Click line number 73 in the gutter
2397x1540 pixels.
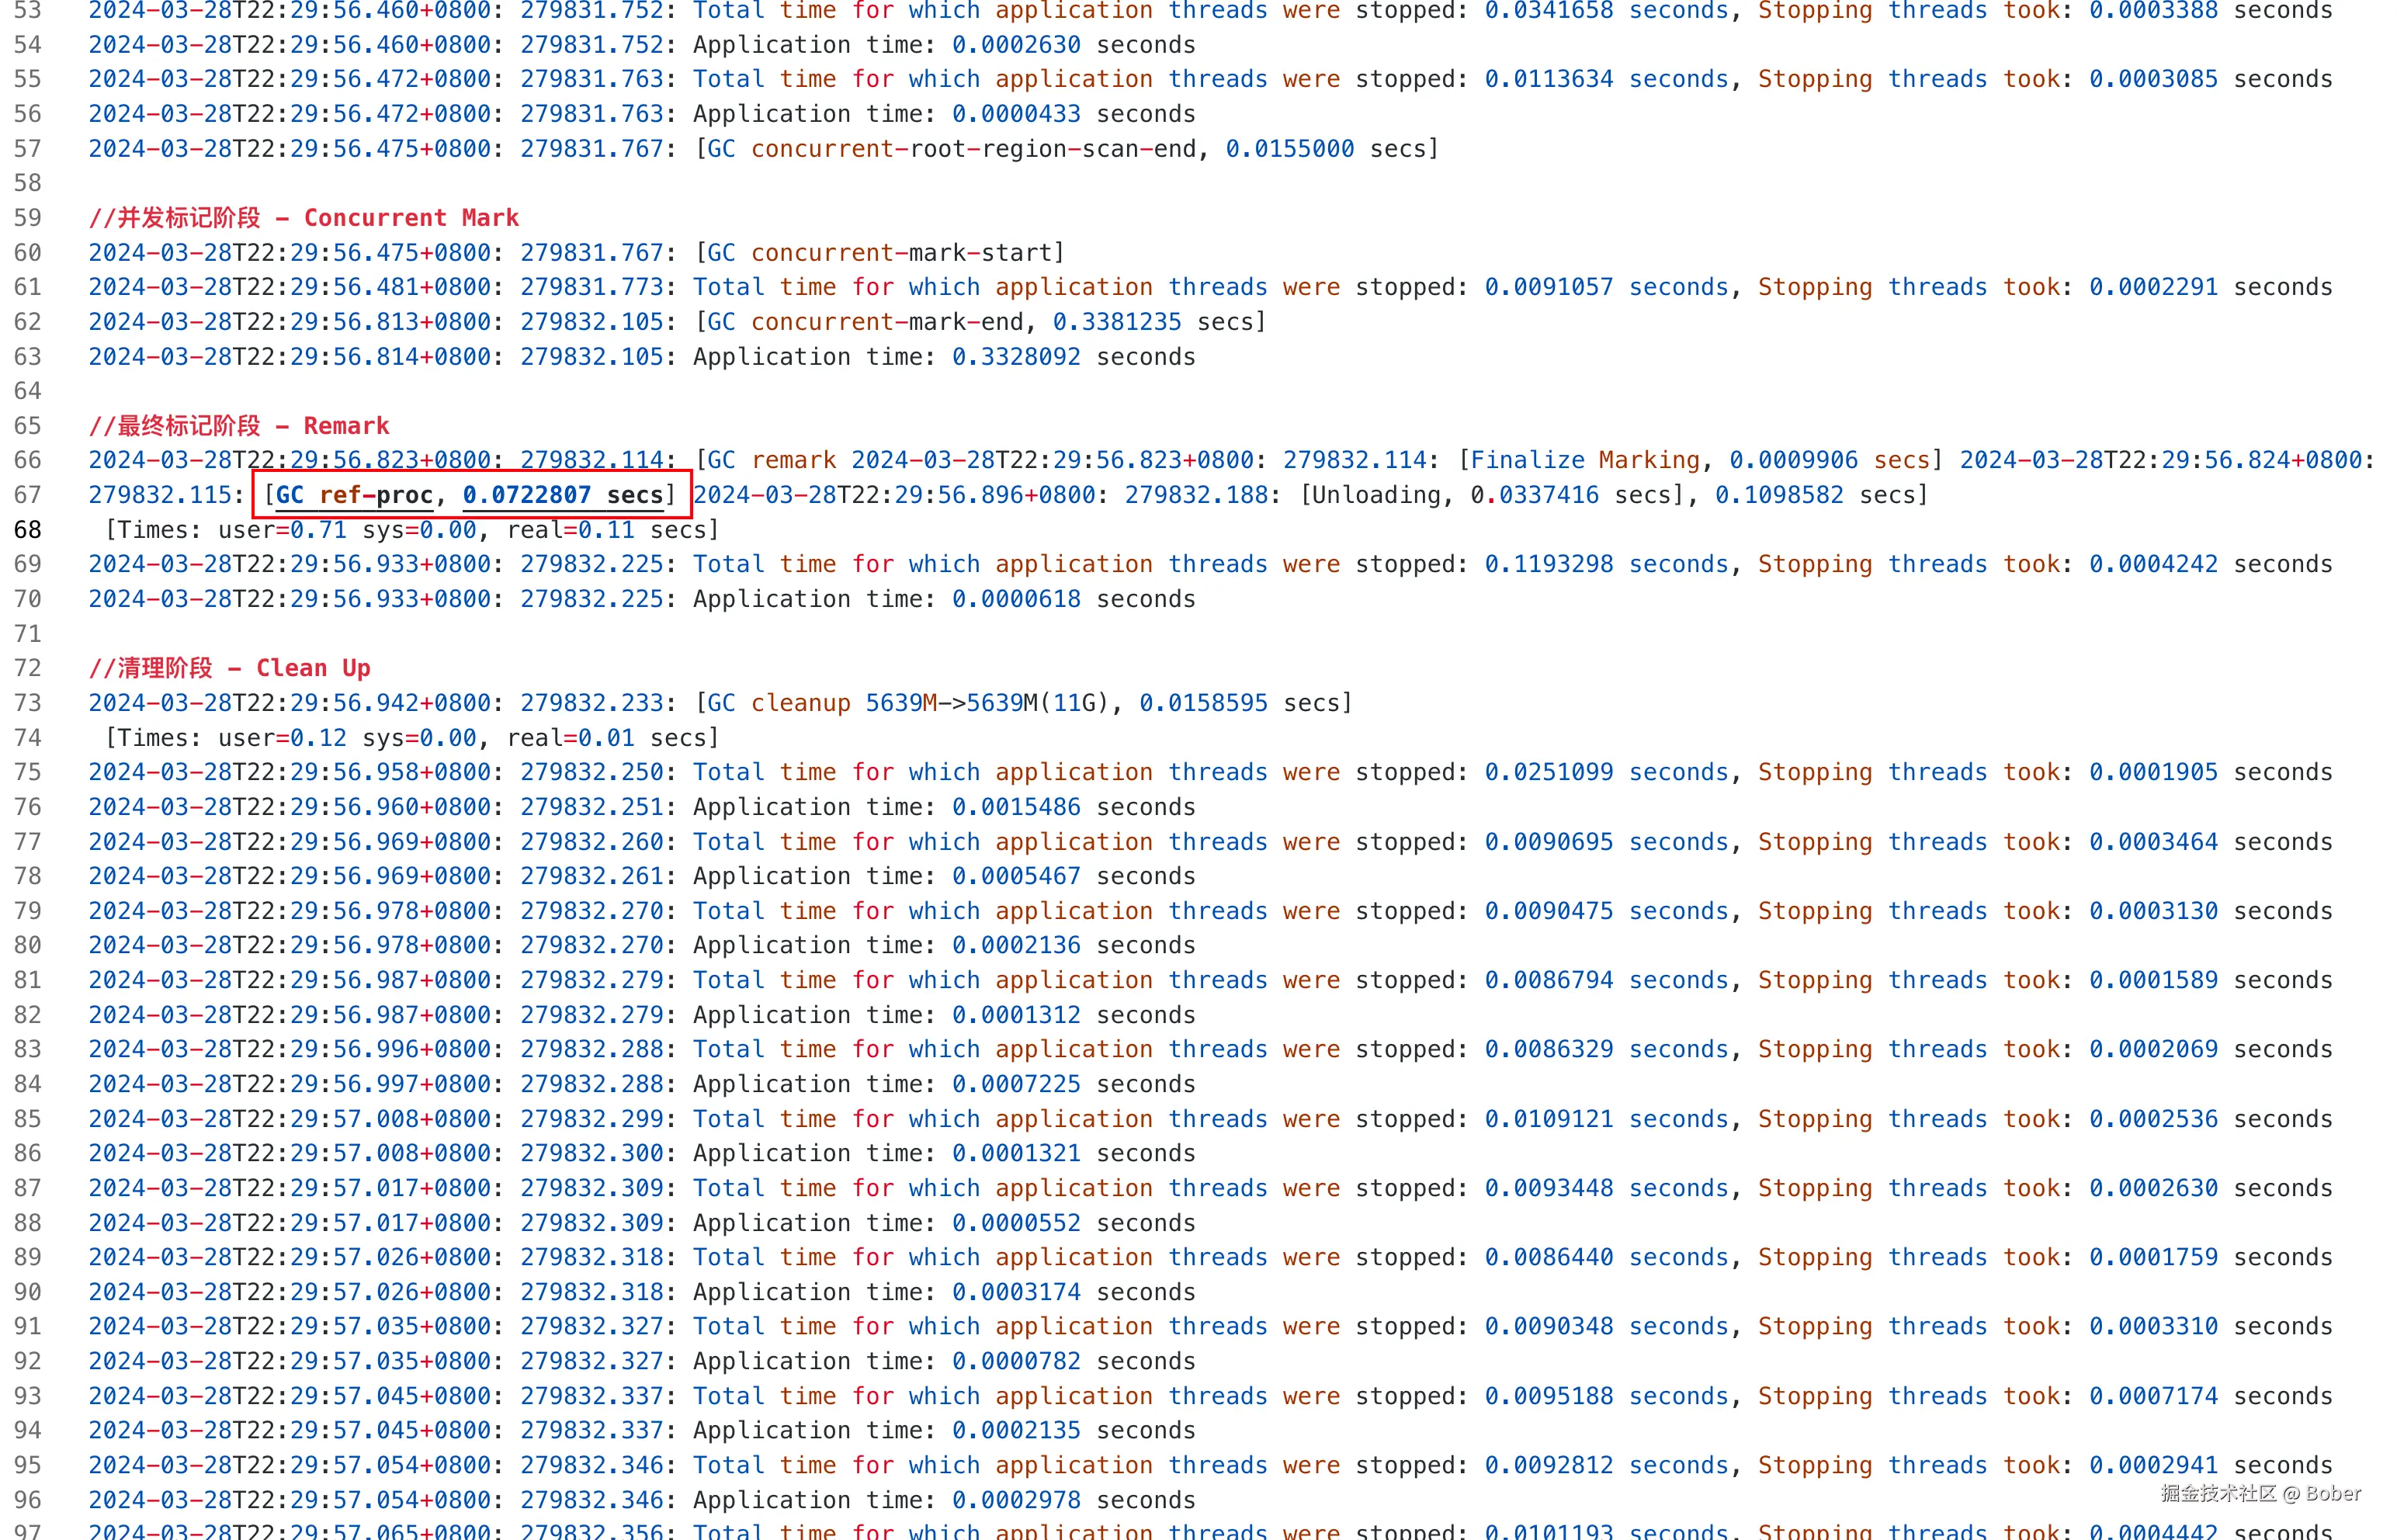coord(28,703)
